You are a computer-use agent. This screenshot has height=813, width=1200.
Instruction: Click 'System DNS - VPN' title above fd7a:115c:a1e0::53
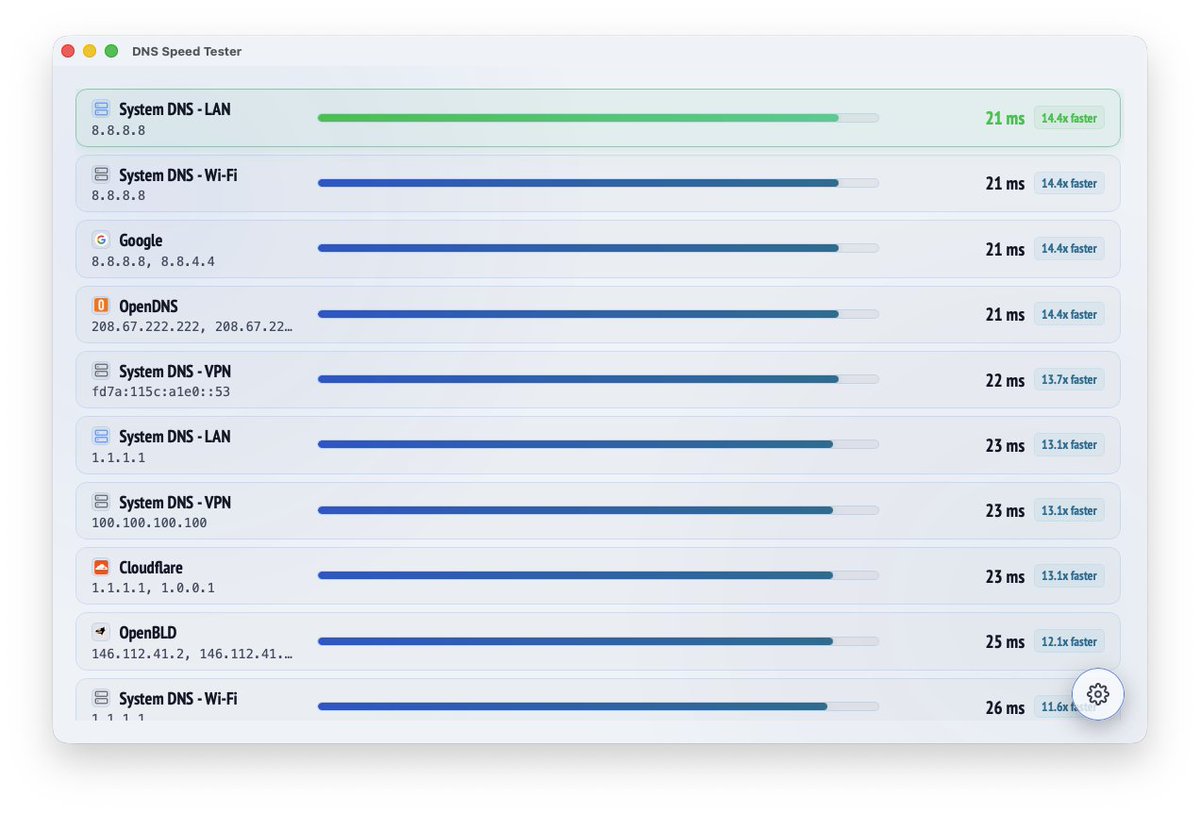click(175, 371)
